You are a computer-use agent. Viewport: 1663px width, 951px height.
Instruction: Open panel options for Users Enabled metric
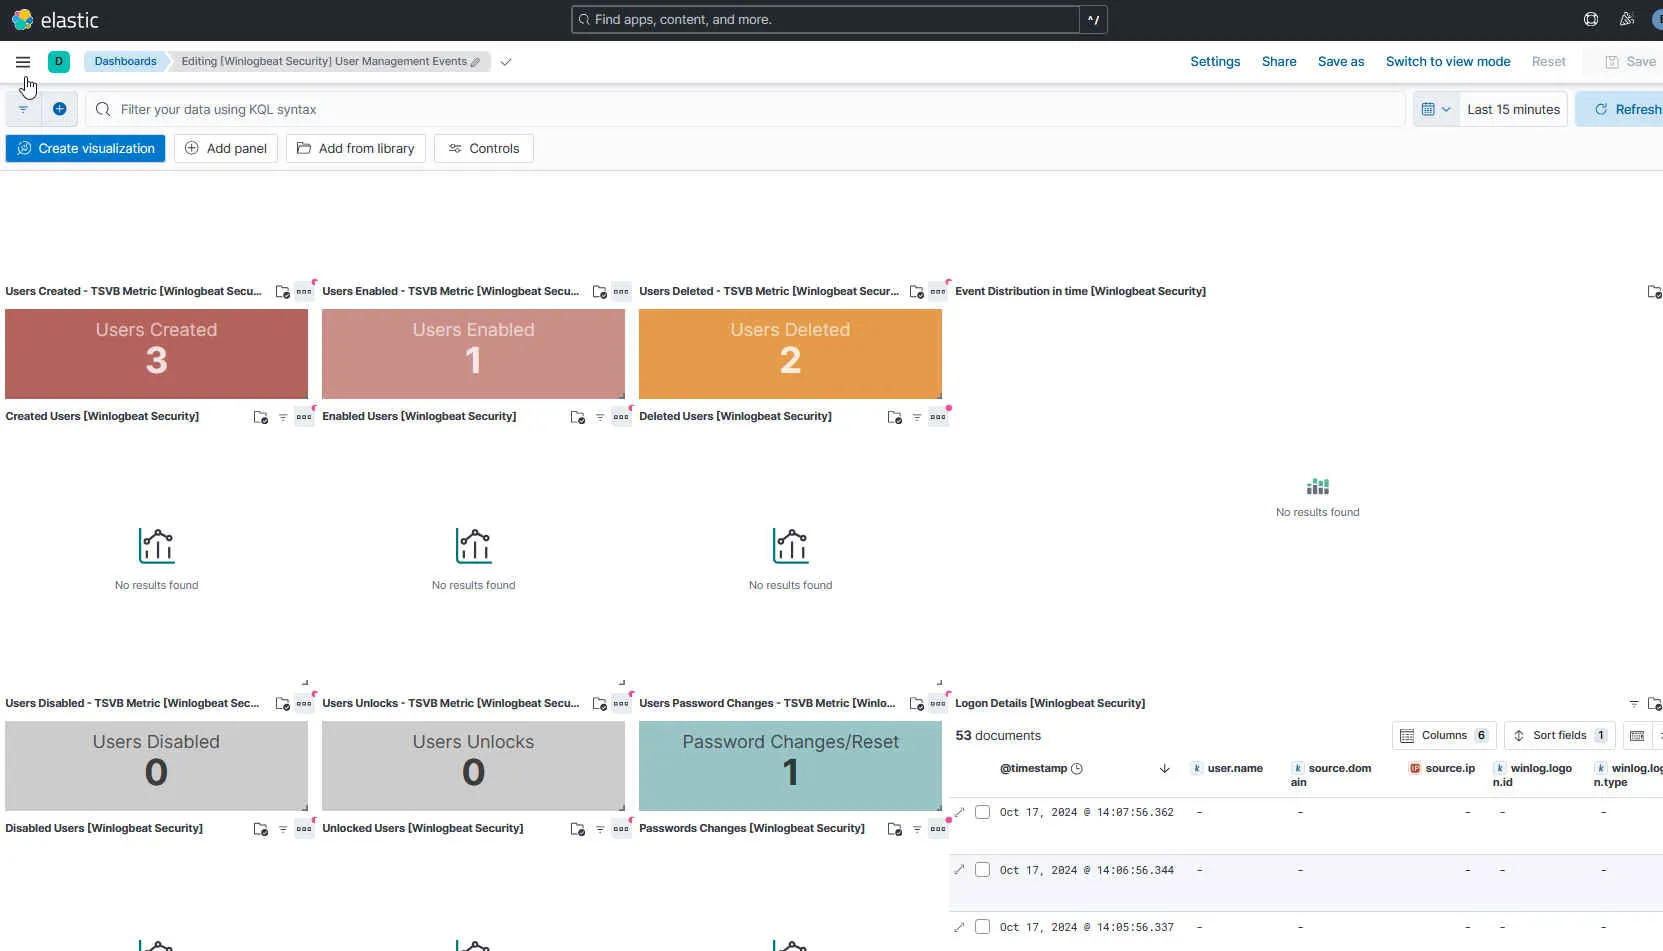(x=621, y=292)
